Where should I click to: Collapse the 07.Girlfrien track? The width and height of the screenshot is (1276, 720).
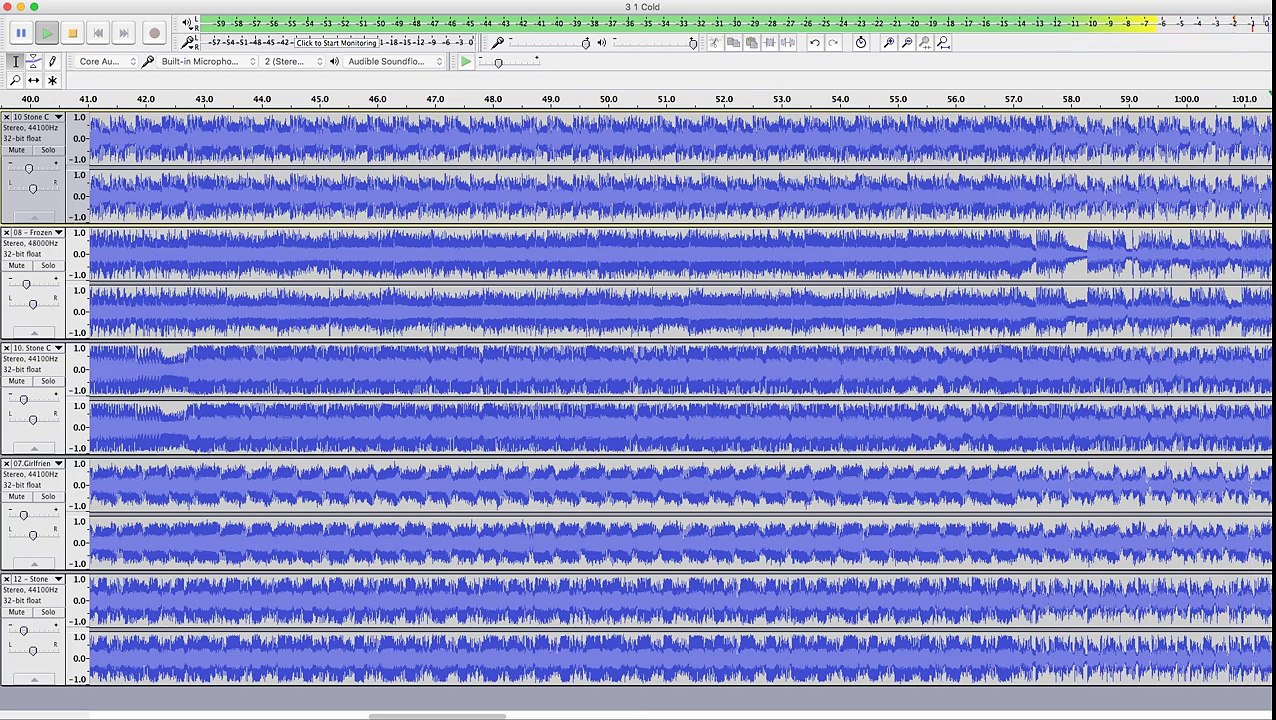34,565
